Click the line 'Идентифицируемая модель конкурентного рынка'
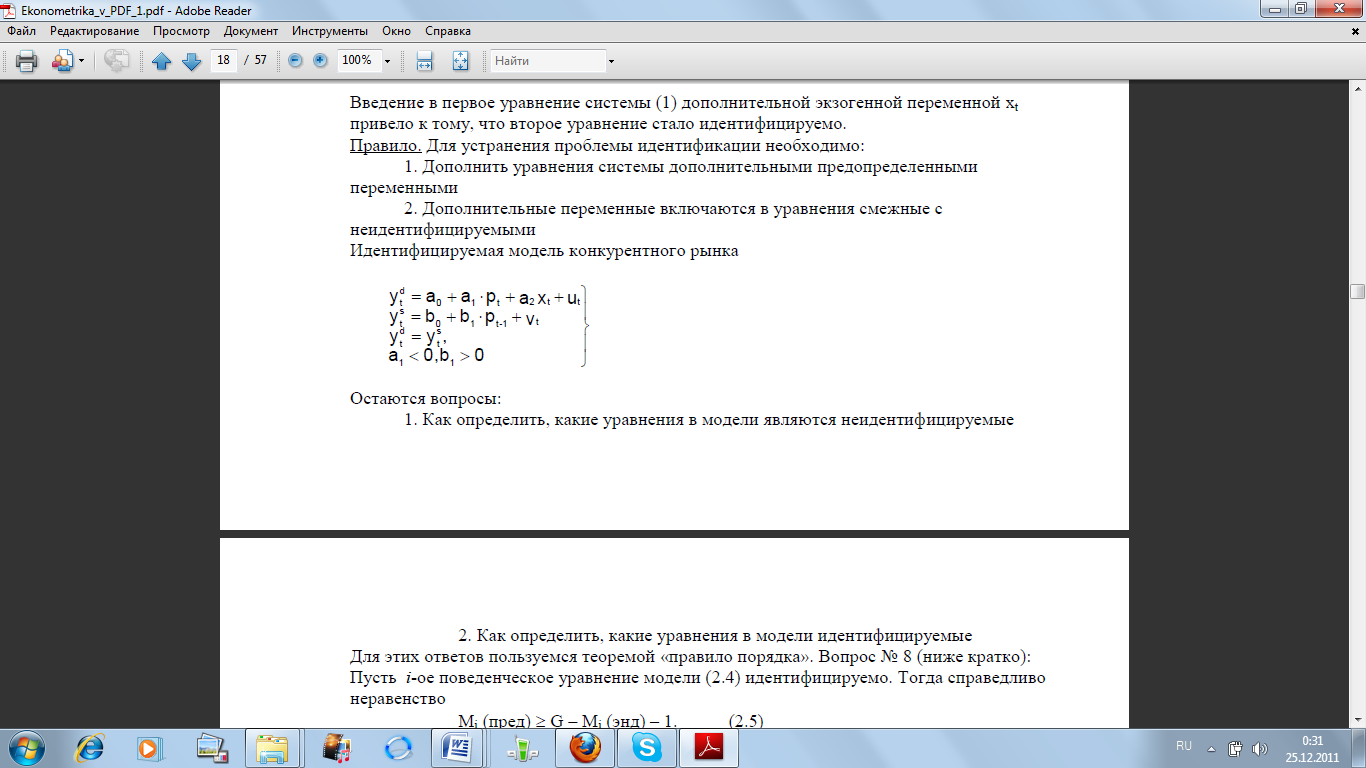The width and height of the screenshot is (1366, 768). tap(544, 251)
